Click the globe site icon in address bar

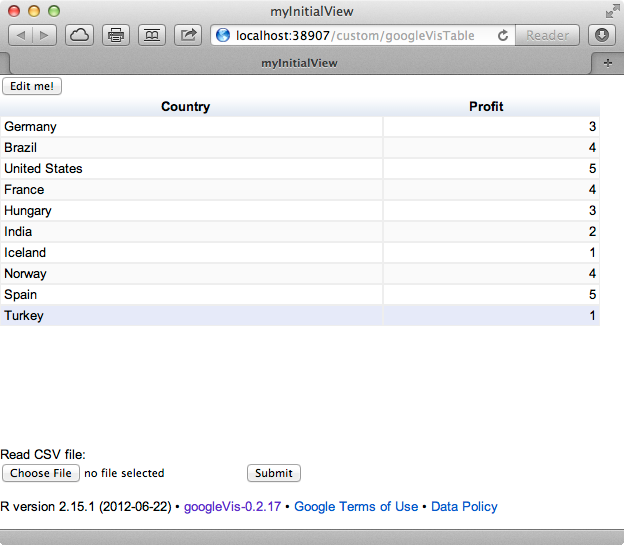pyautogui.click(x=223, y=35)
